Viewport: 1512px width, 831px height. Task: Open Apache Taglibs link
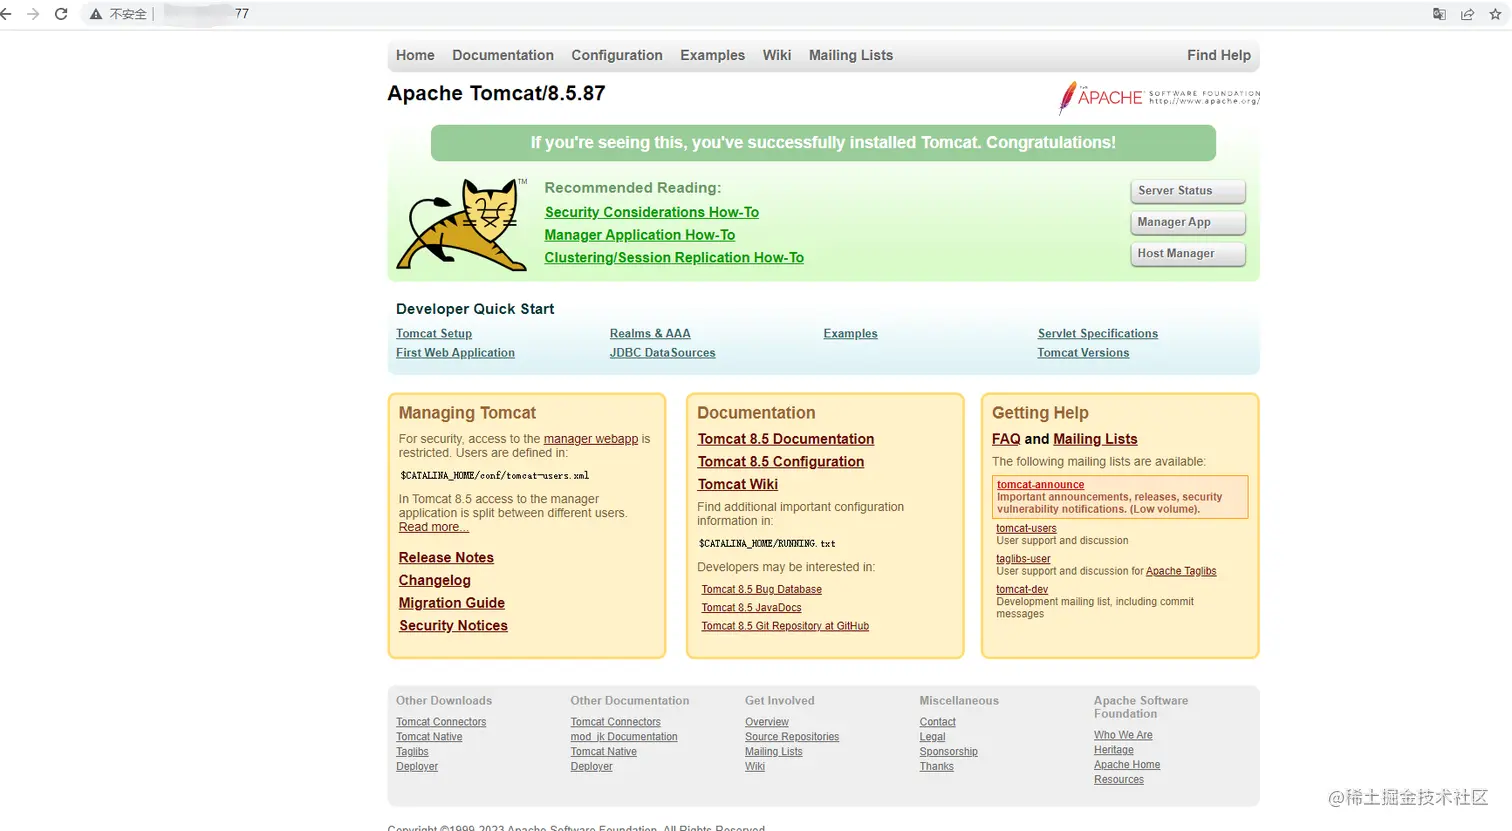[x=1181, y=571]
